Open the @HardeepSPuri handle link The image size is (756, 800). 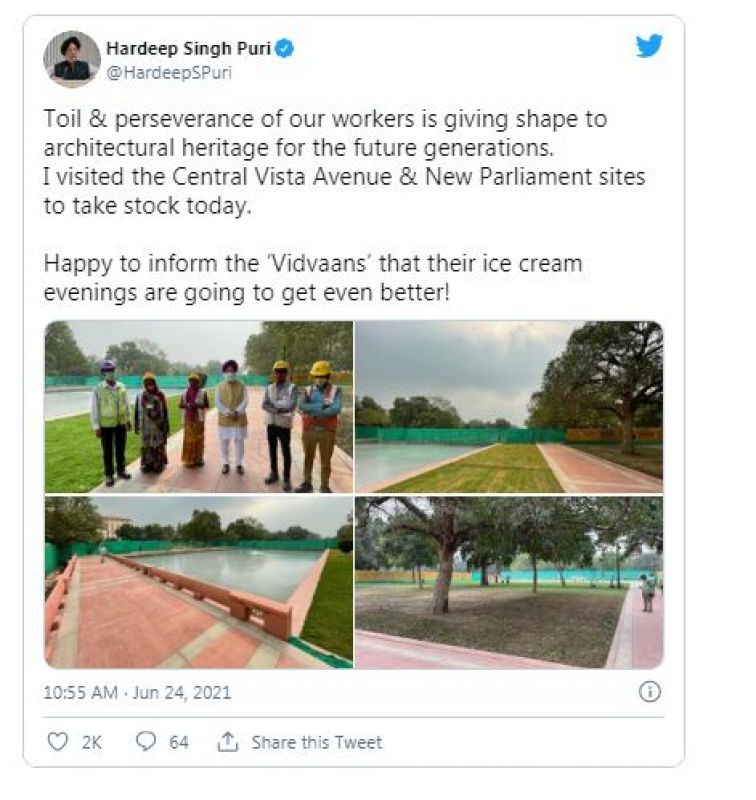click(169, 72)
